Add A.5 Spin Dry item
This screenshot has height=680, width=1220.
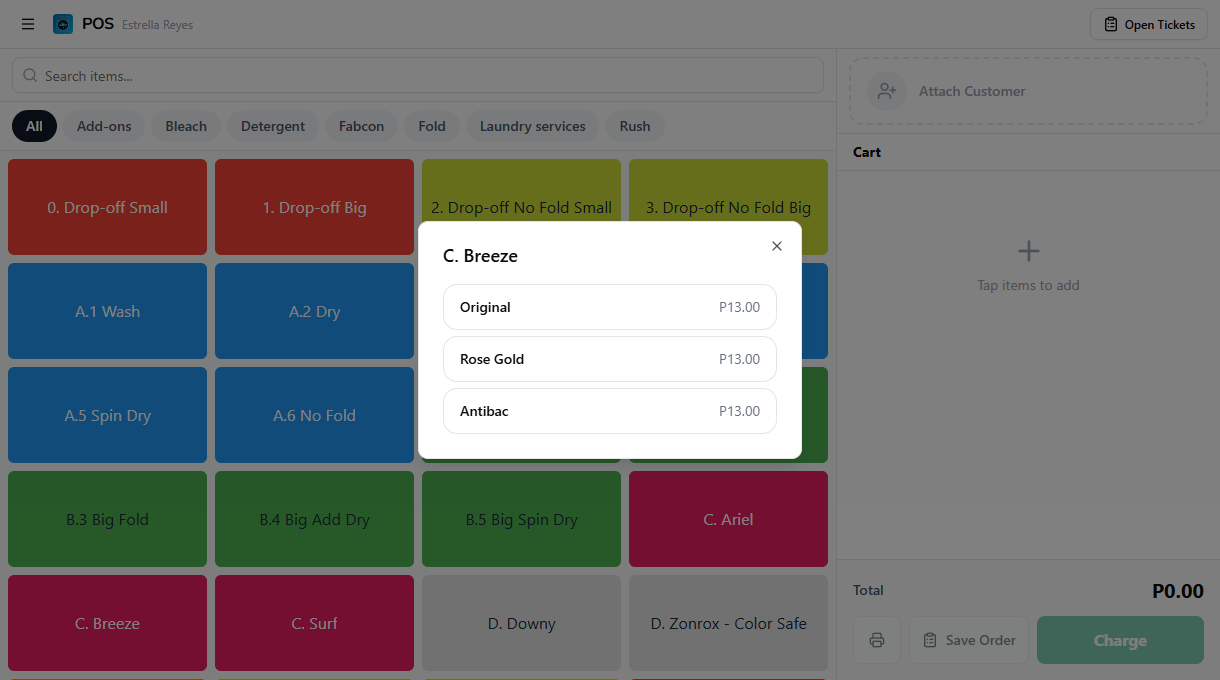107,415
